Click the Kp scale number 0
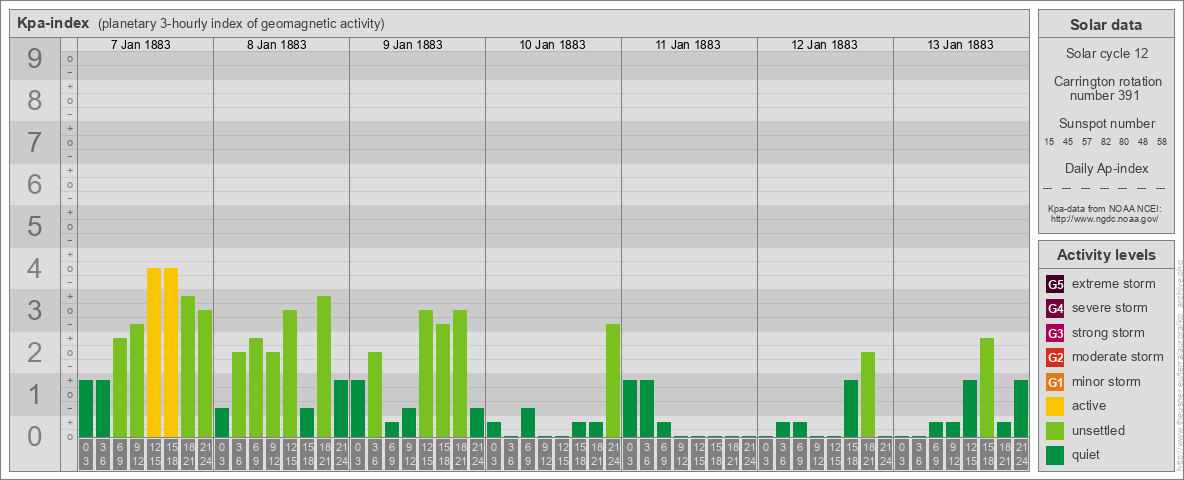The height and width of the screenshot is (480, 1184). (35, 435)
